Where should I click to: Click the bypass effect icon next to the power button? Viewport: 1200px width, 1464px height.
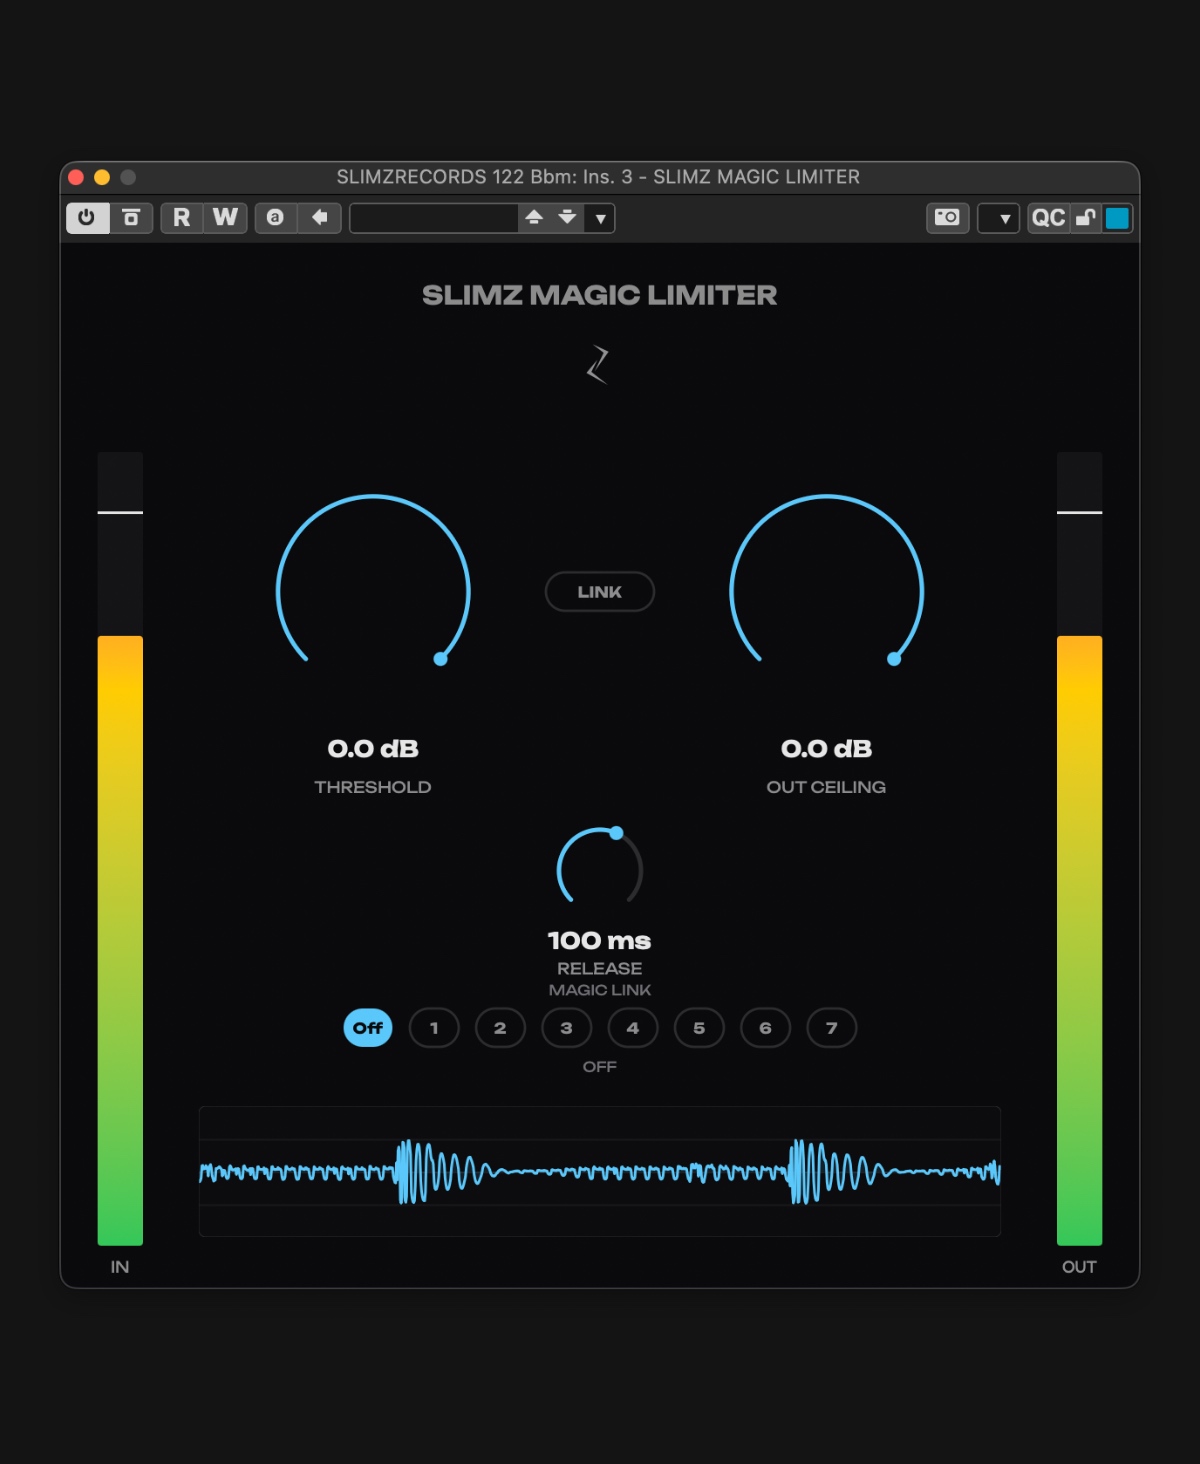point(131,218)
